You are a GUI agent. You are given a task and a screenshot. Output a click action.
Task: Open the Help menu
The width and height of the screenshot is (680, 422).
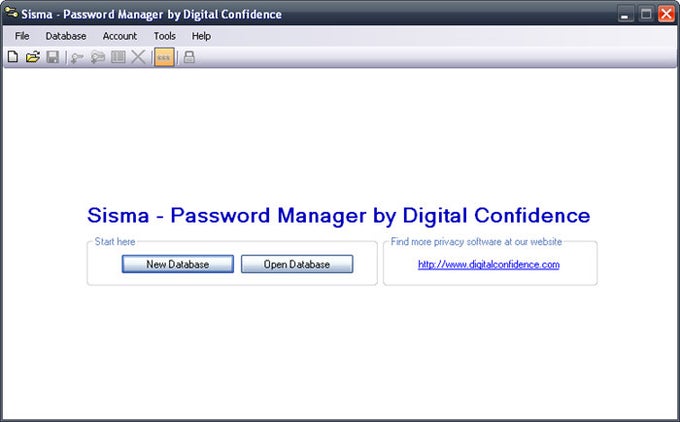[x=201, y=36]
